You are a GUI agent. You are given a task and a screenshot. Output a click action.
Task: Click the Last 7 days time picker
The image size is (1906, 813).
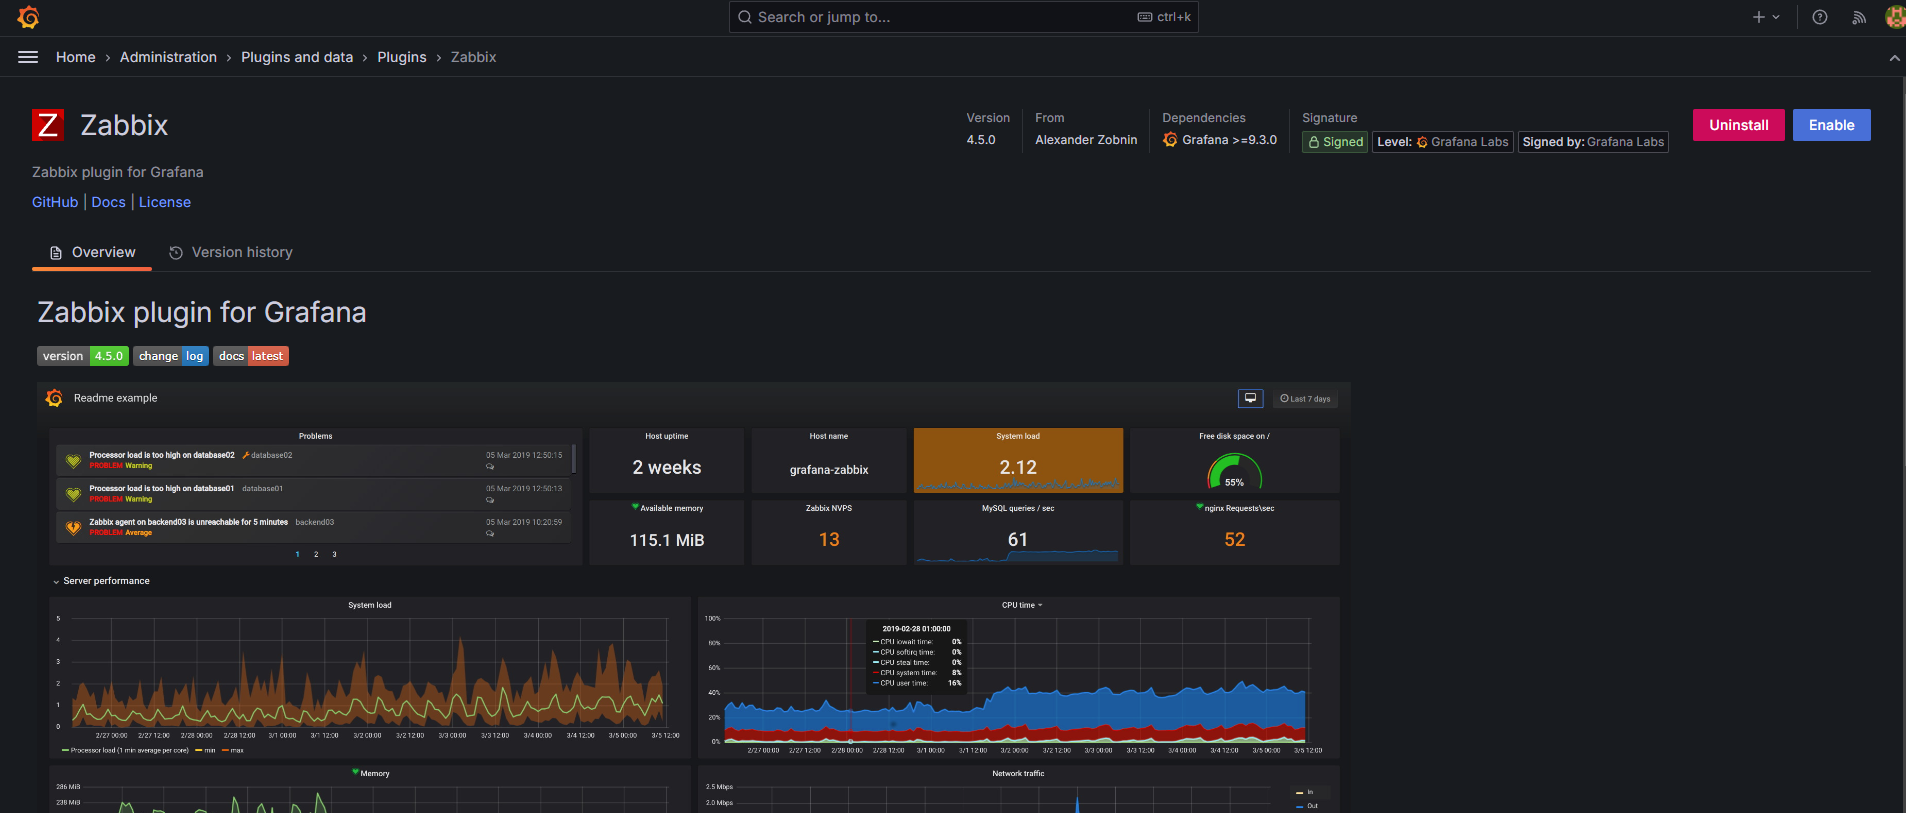[x=1305, y=399]
